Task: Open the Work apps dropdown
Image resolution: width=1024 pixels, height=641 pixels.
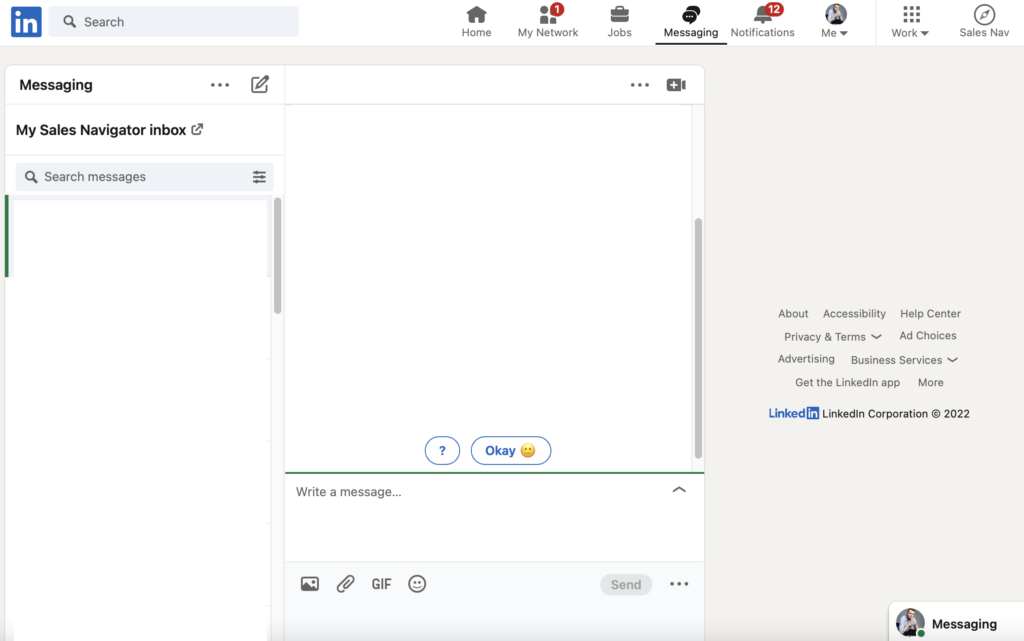Action: (910, 22)
